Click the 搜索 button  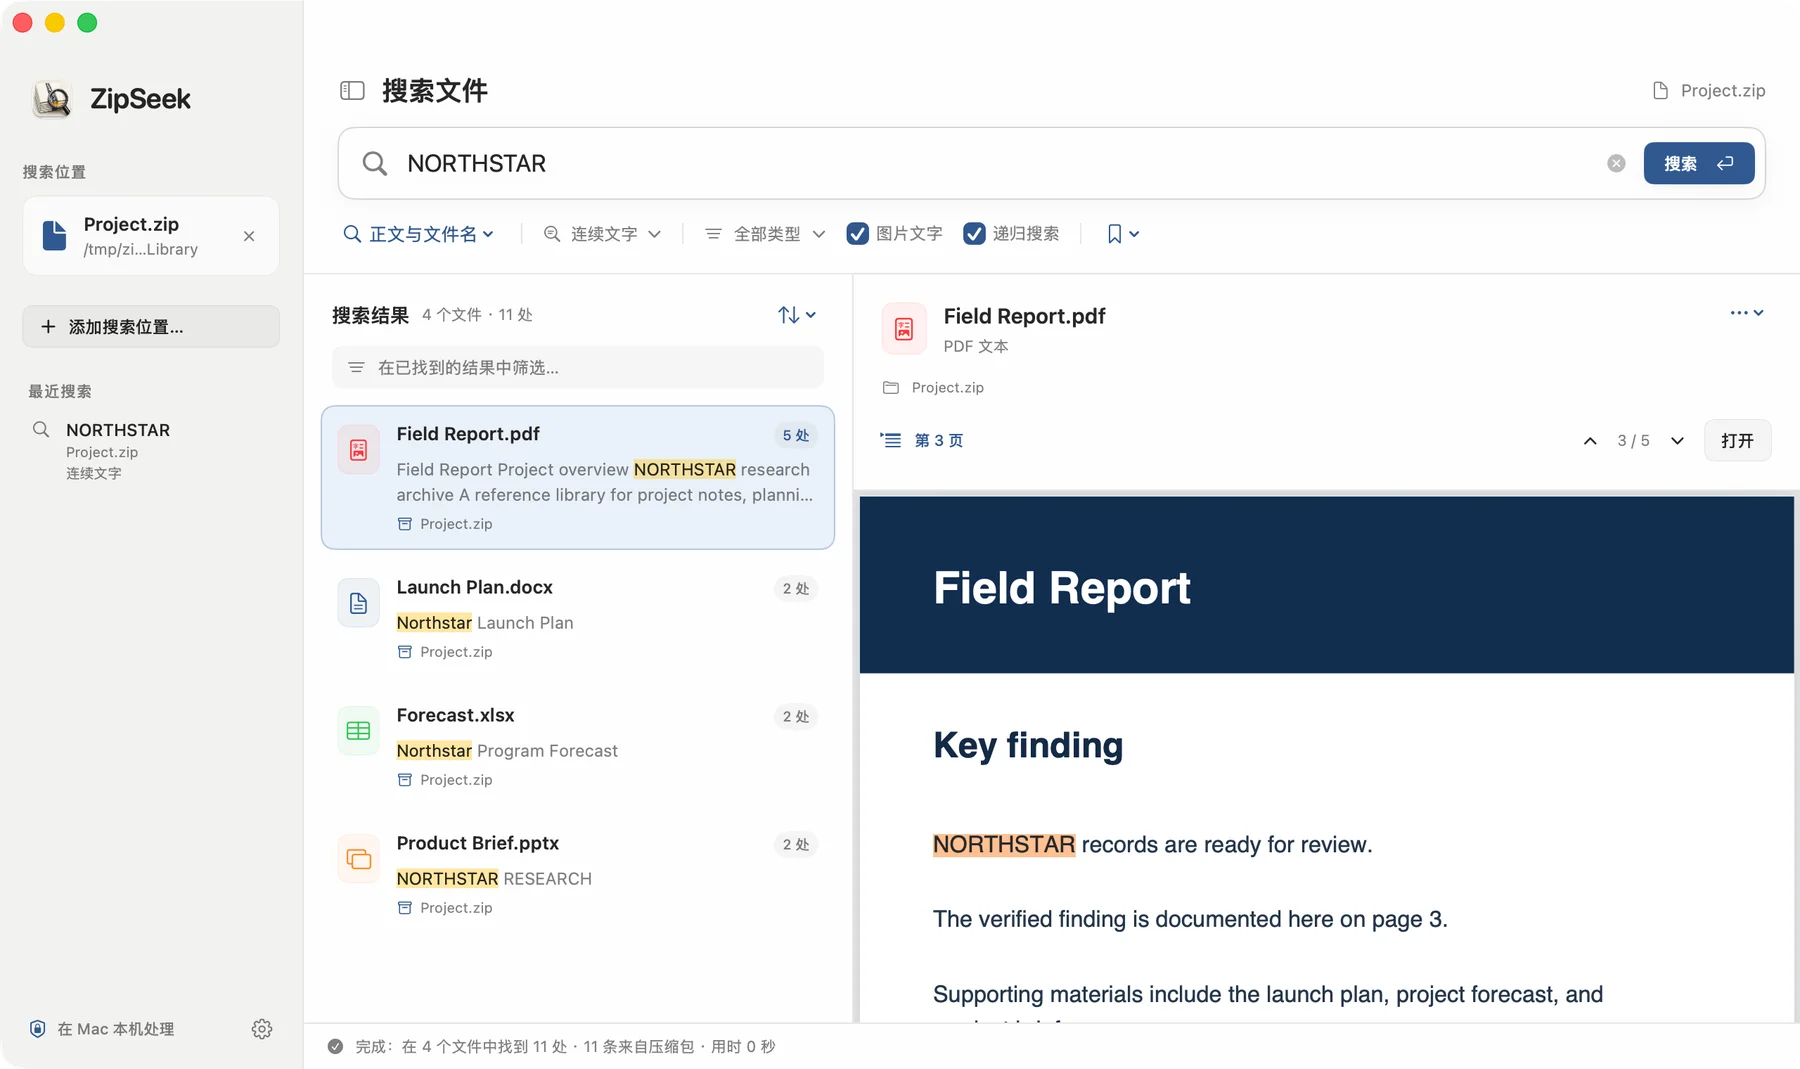point(1698,164)
